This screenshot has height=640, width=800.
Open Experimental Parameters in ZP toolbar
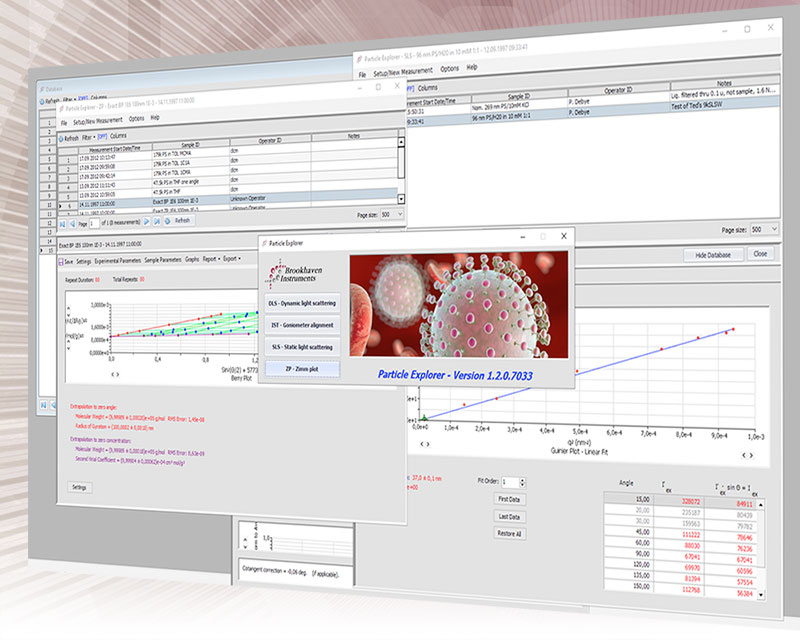(x=117, y=260)
